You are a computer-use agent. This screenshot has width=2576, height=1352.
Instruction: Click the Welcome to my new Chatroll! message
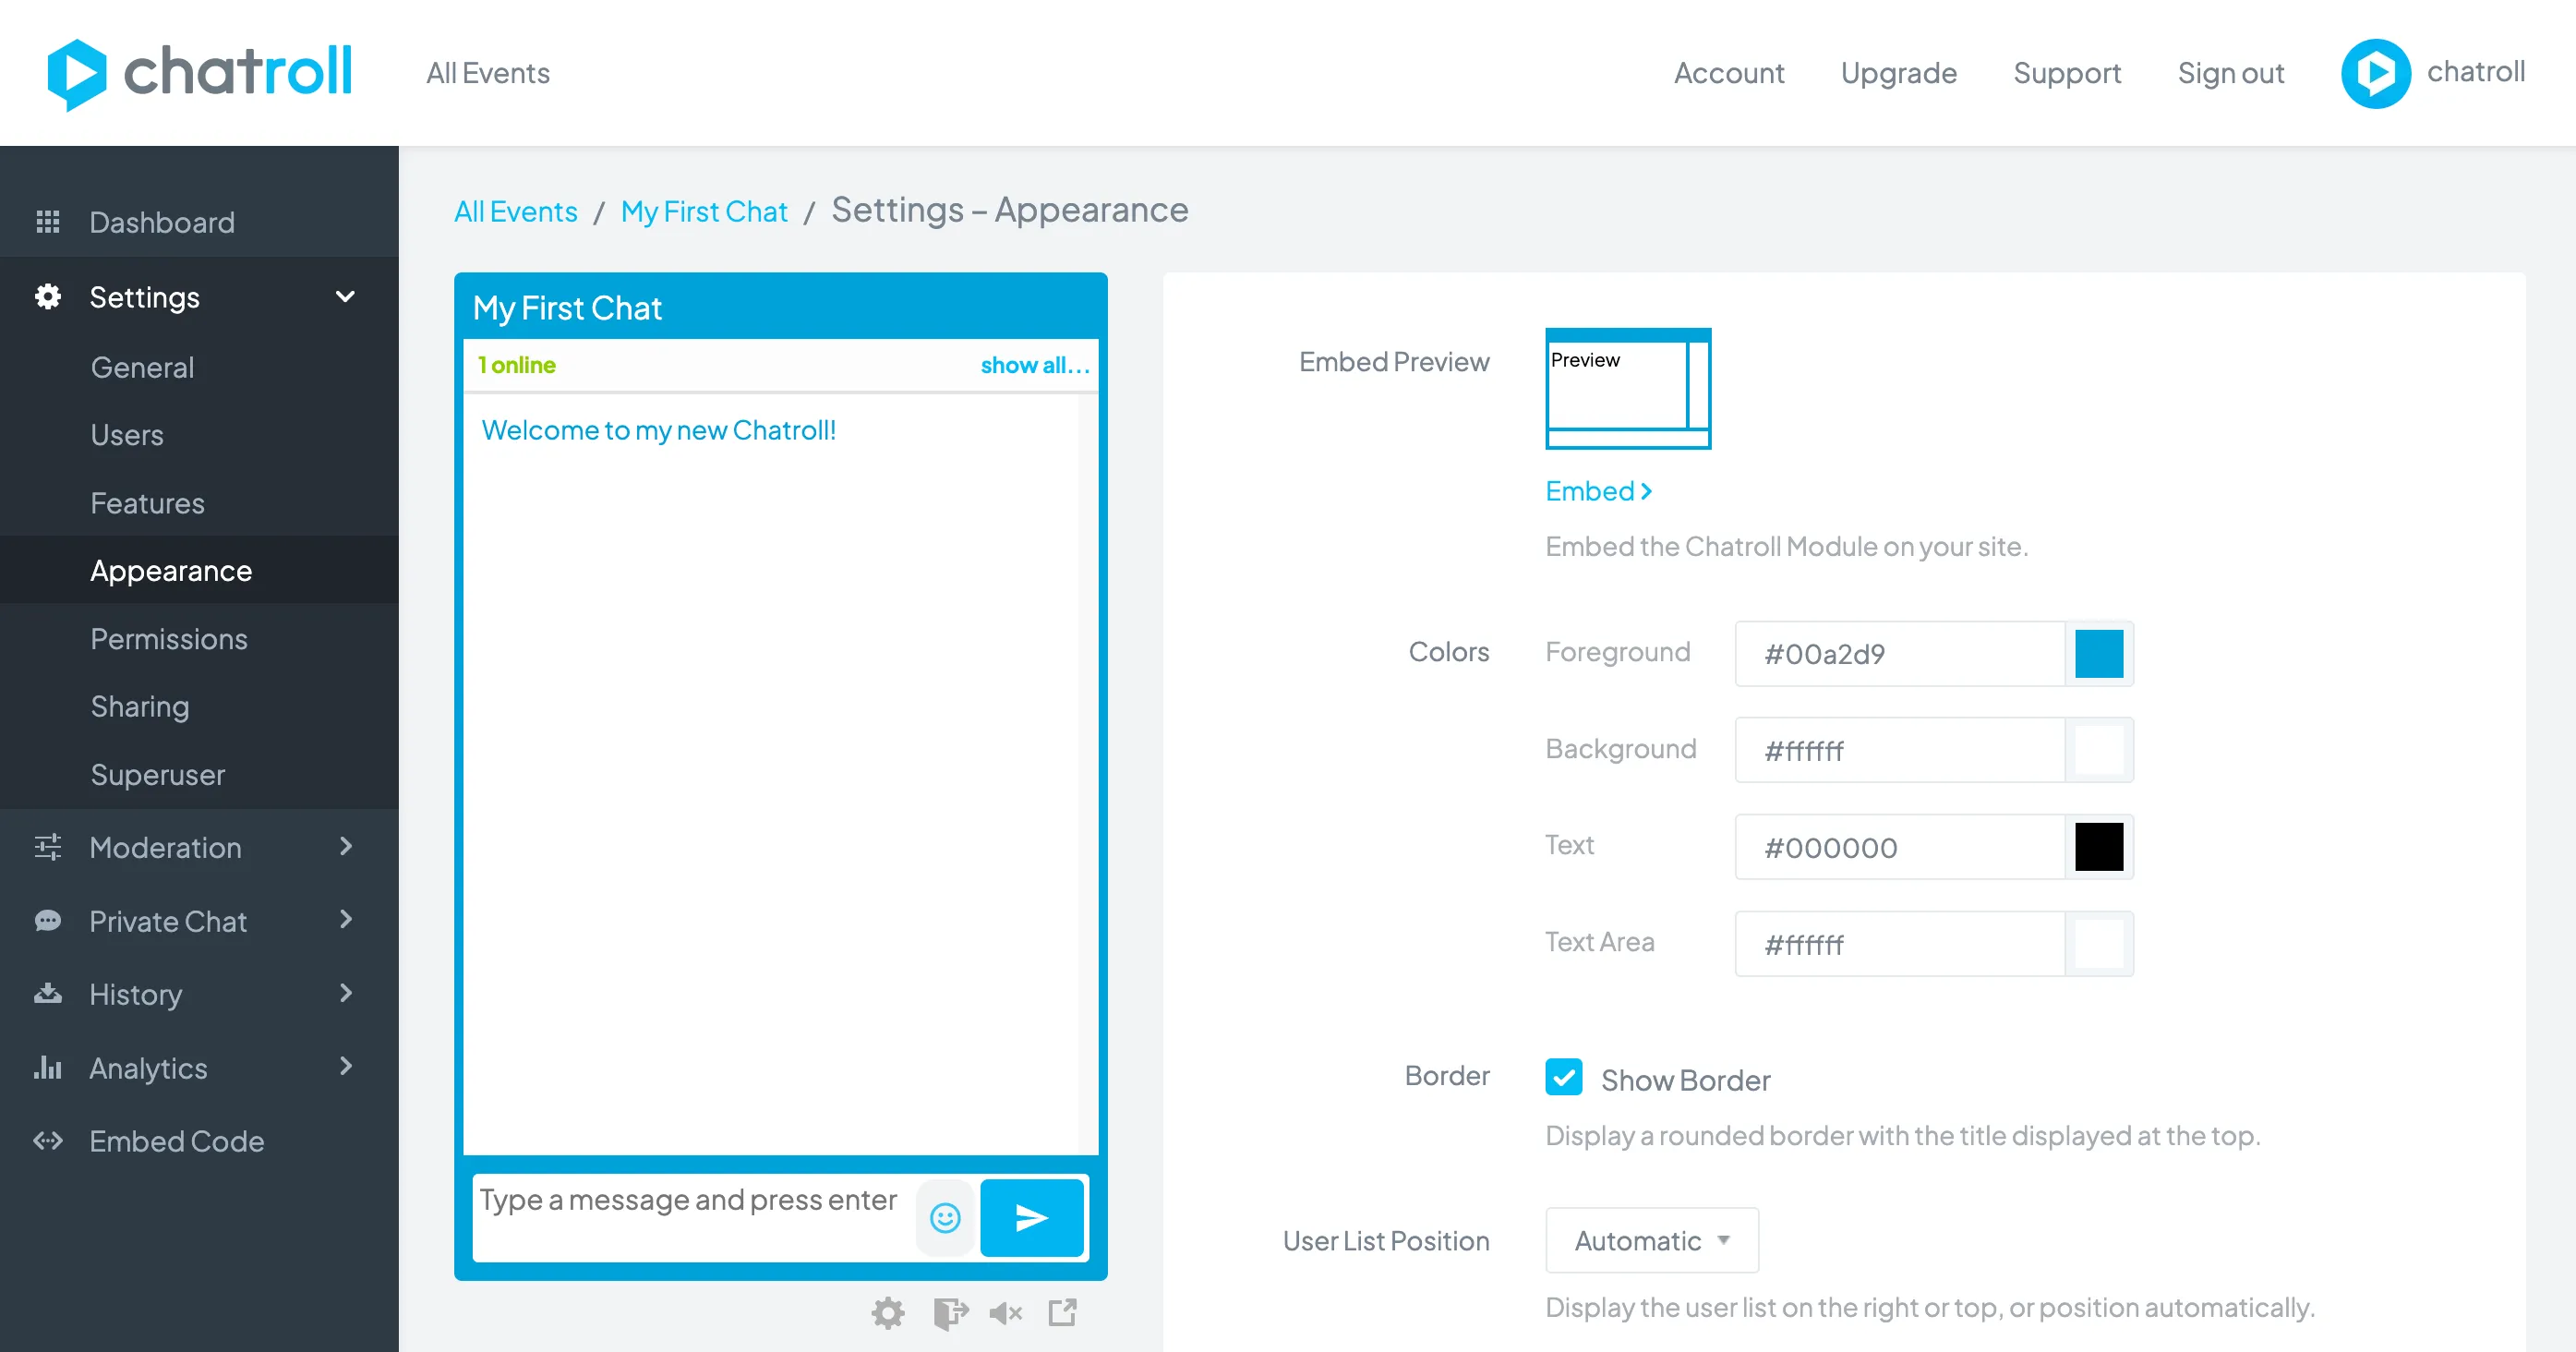point(658,430)
